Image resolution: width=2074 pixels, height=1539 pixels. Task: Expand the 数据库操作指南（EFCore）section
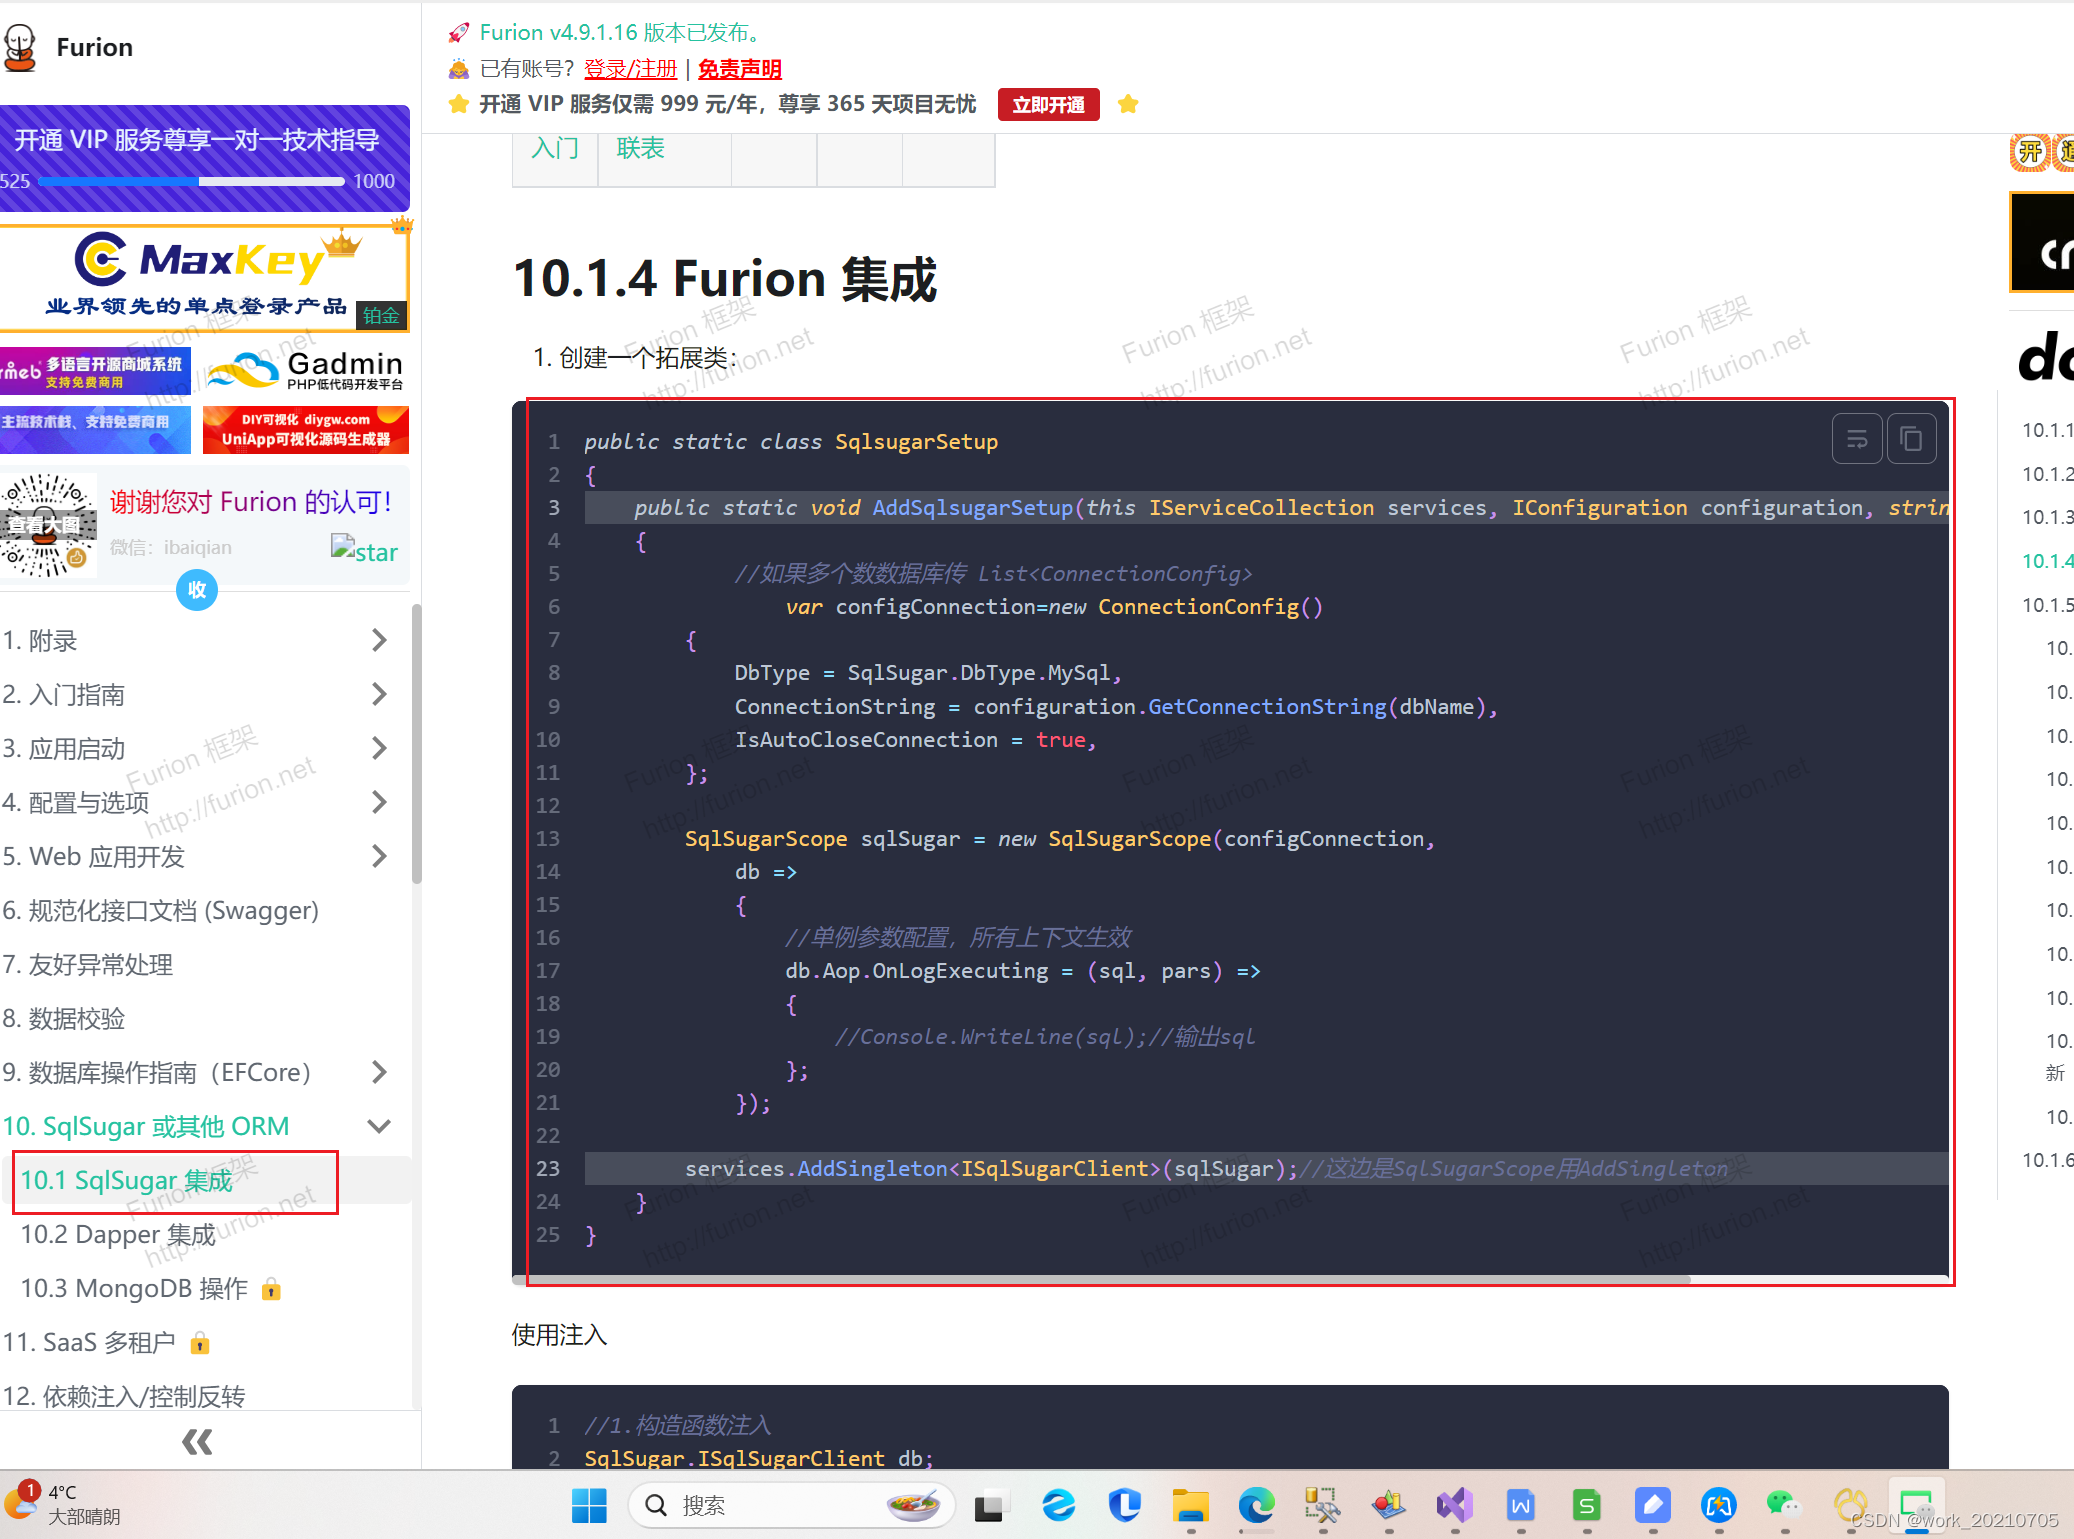379,1072
